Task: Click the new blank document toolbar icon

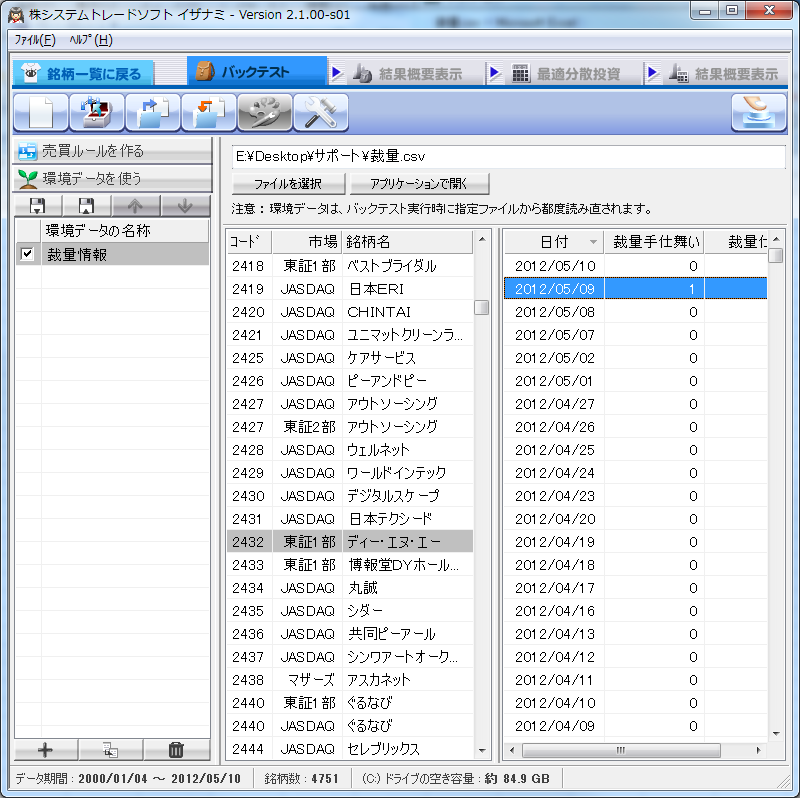Action: tap(41, 112)
